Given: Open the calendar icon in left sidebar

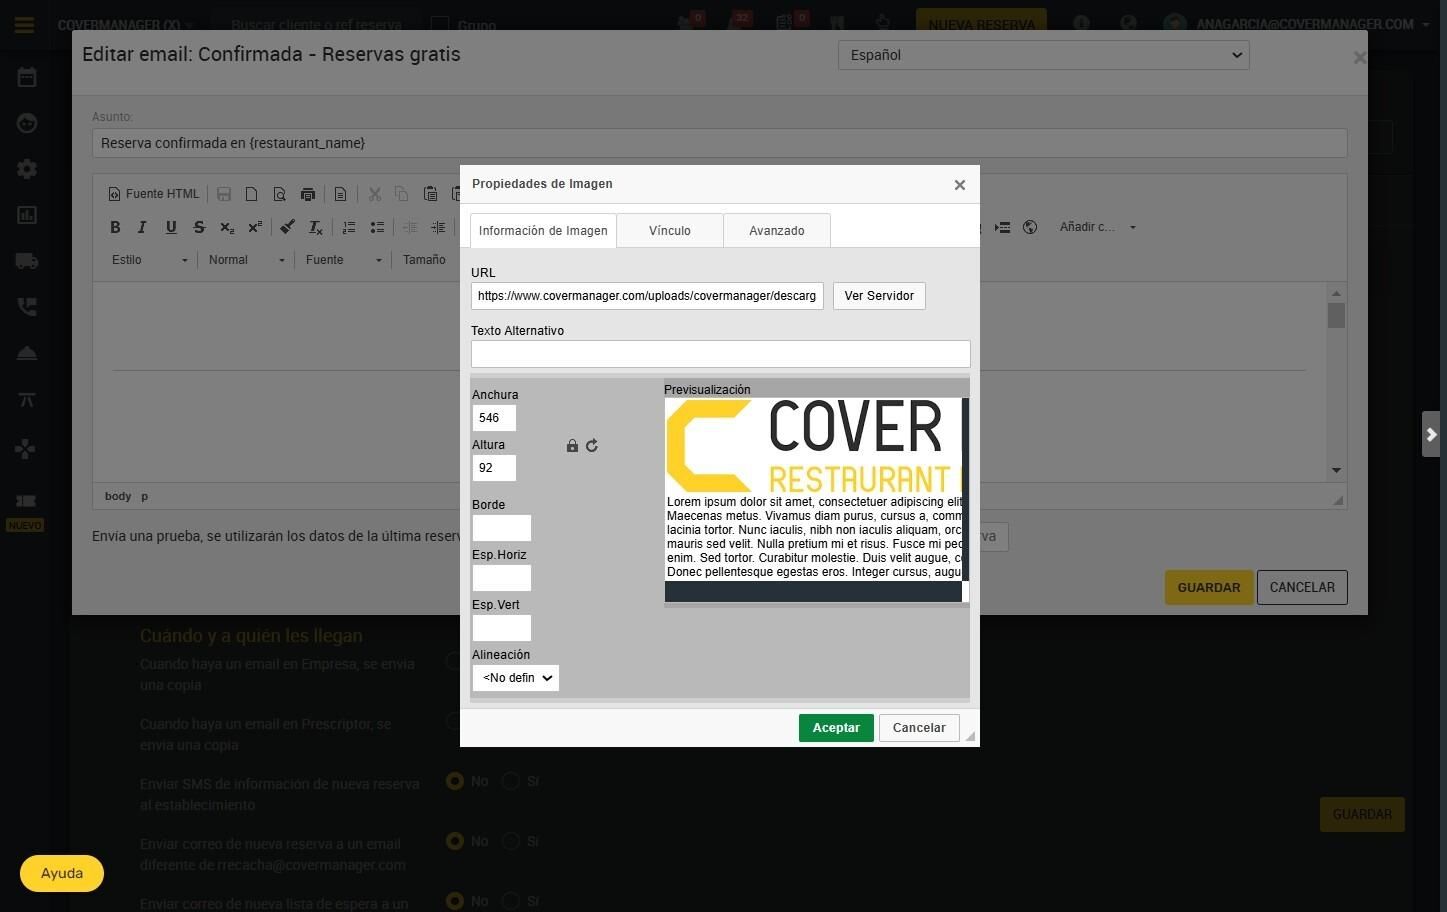Looking at the screenshot, I should coord(27,77).
